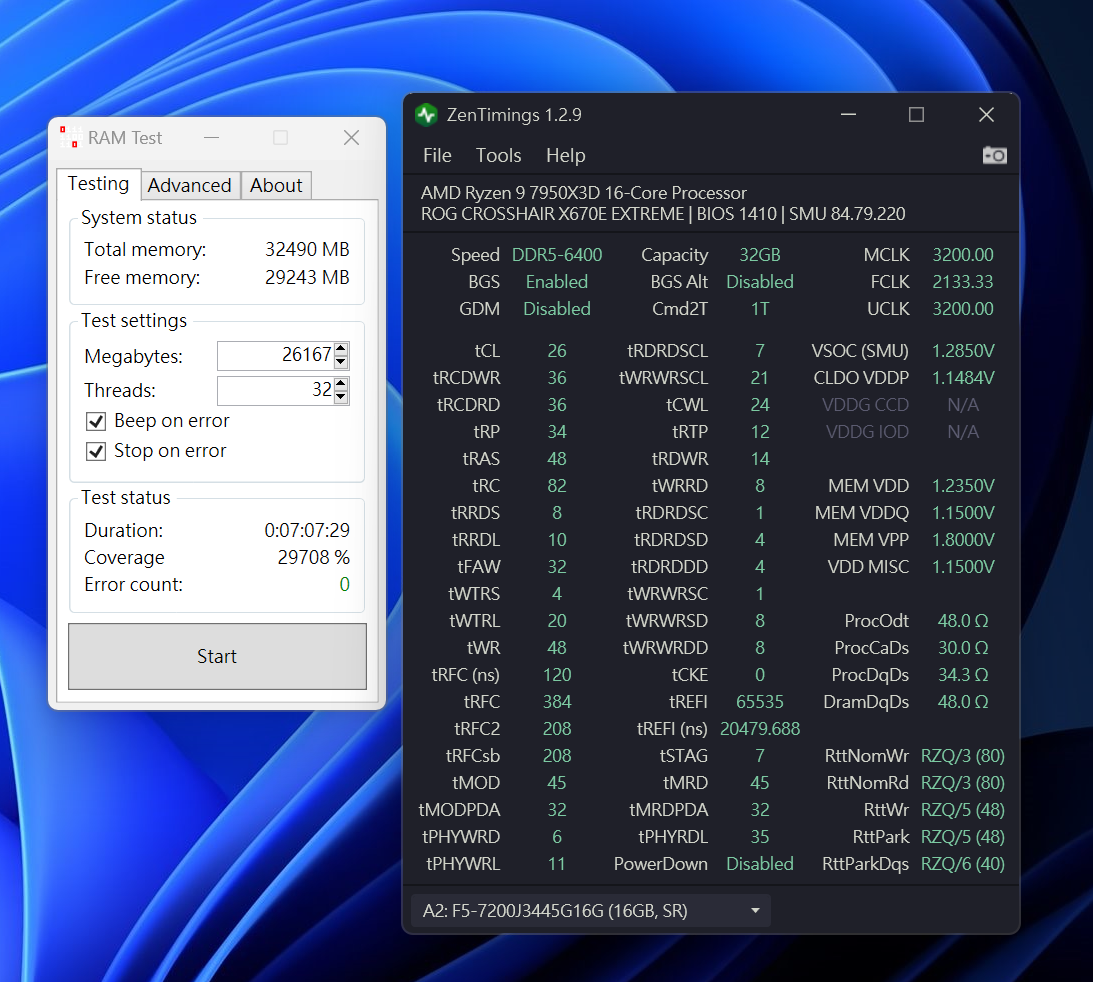Viewport: 1093px width, 982px height.
Task: Click the ProcDqDs value 34.3 Ω
Action: pos(963,675)
